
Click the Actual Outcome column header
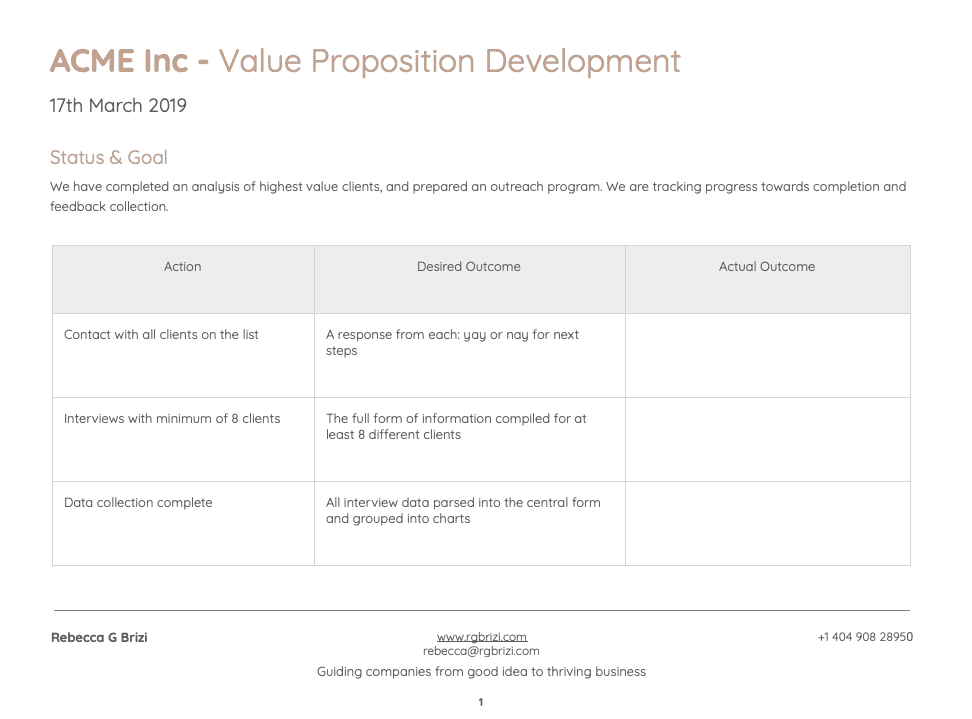(767, 280)
